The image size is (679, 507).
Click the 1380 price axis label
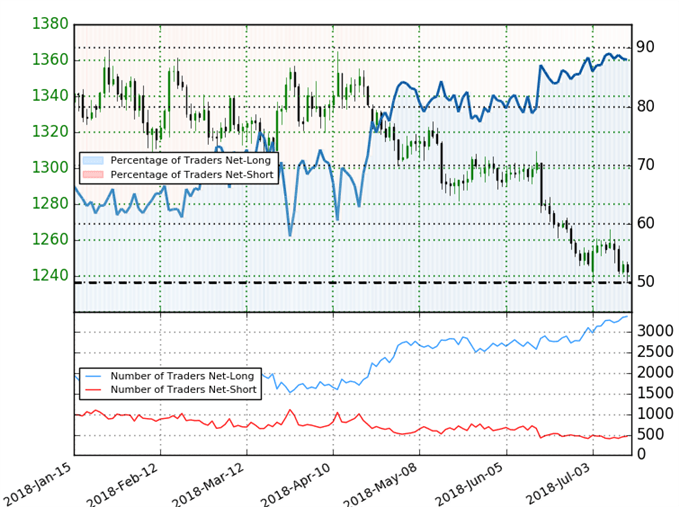point(50,24)
